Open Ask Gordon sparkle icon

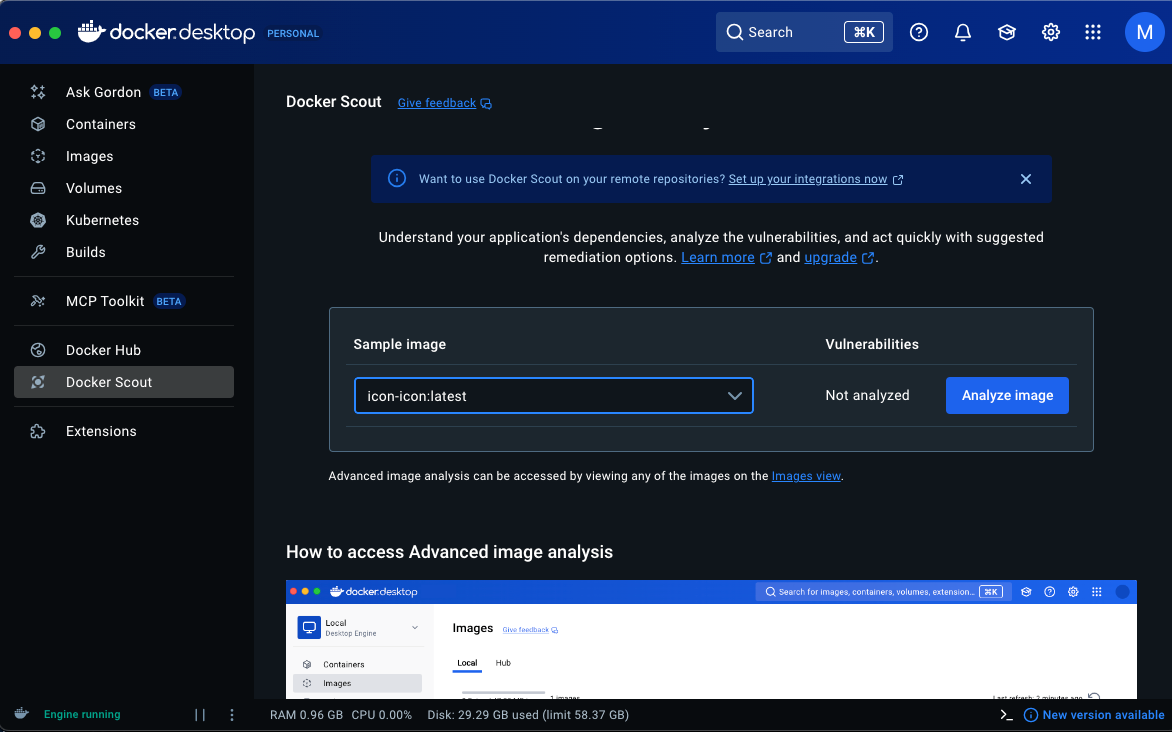tap(38, 92)
